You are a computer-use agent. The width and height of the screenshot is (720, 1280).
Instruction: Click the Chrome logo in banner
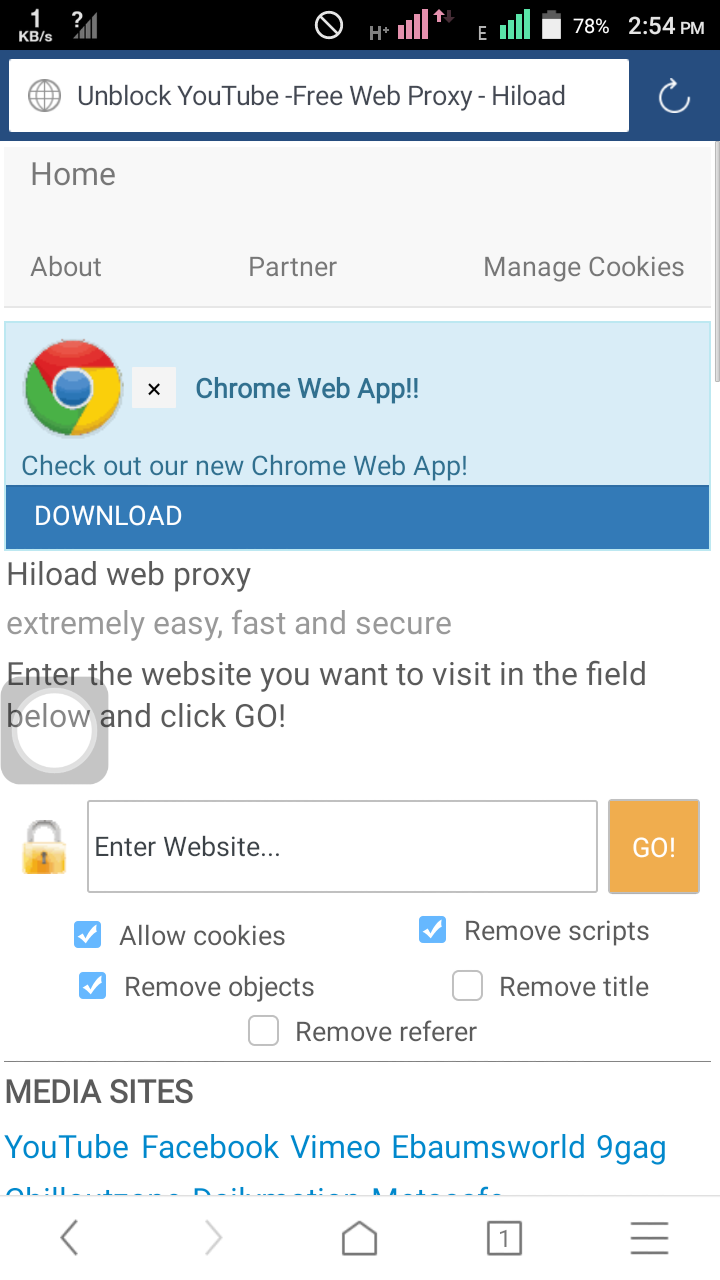tap(72, 388)
